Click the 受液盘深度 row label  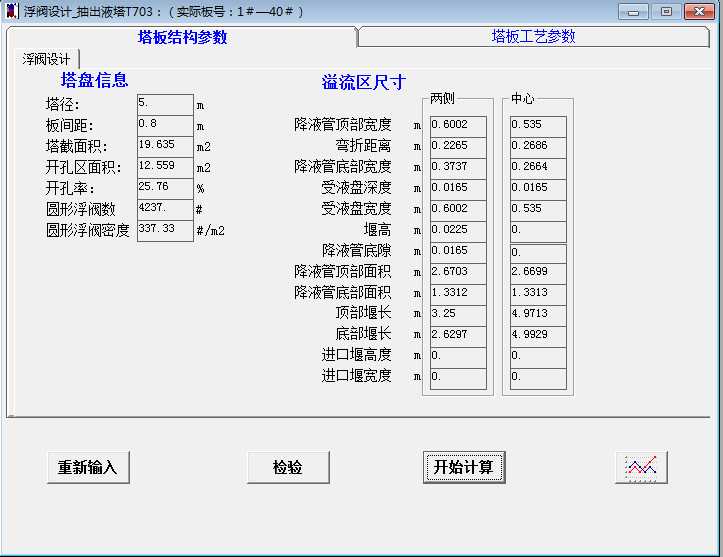pos(356,188)
